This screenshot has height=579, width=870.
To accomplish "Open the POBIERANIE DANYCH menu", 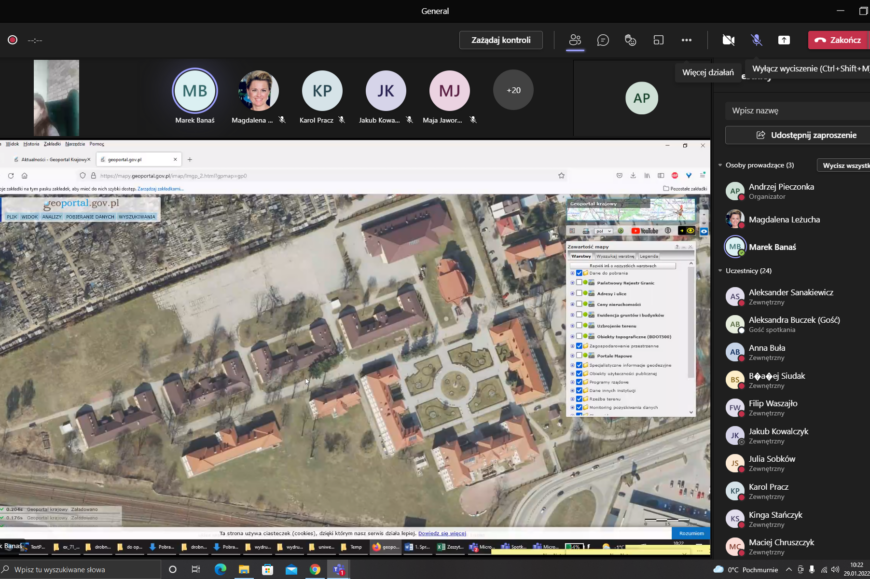I will (x=90, y=217).
